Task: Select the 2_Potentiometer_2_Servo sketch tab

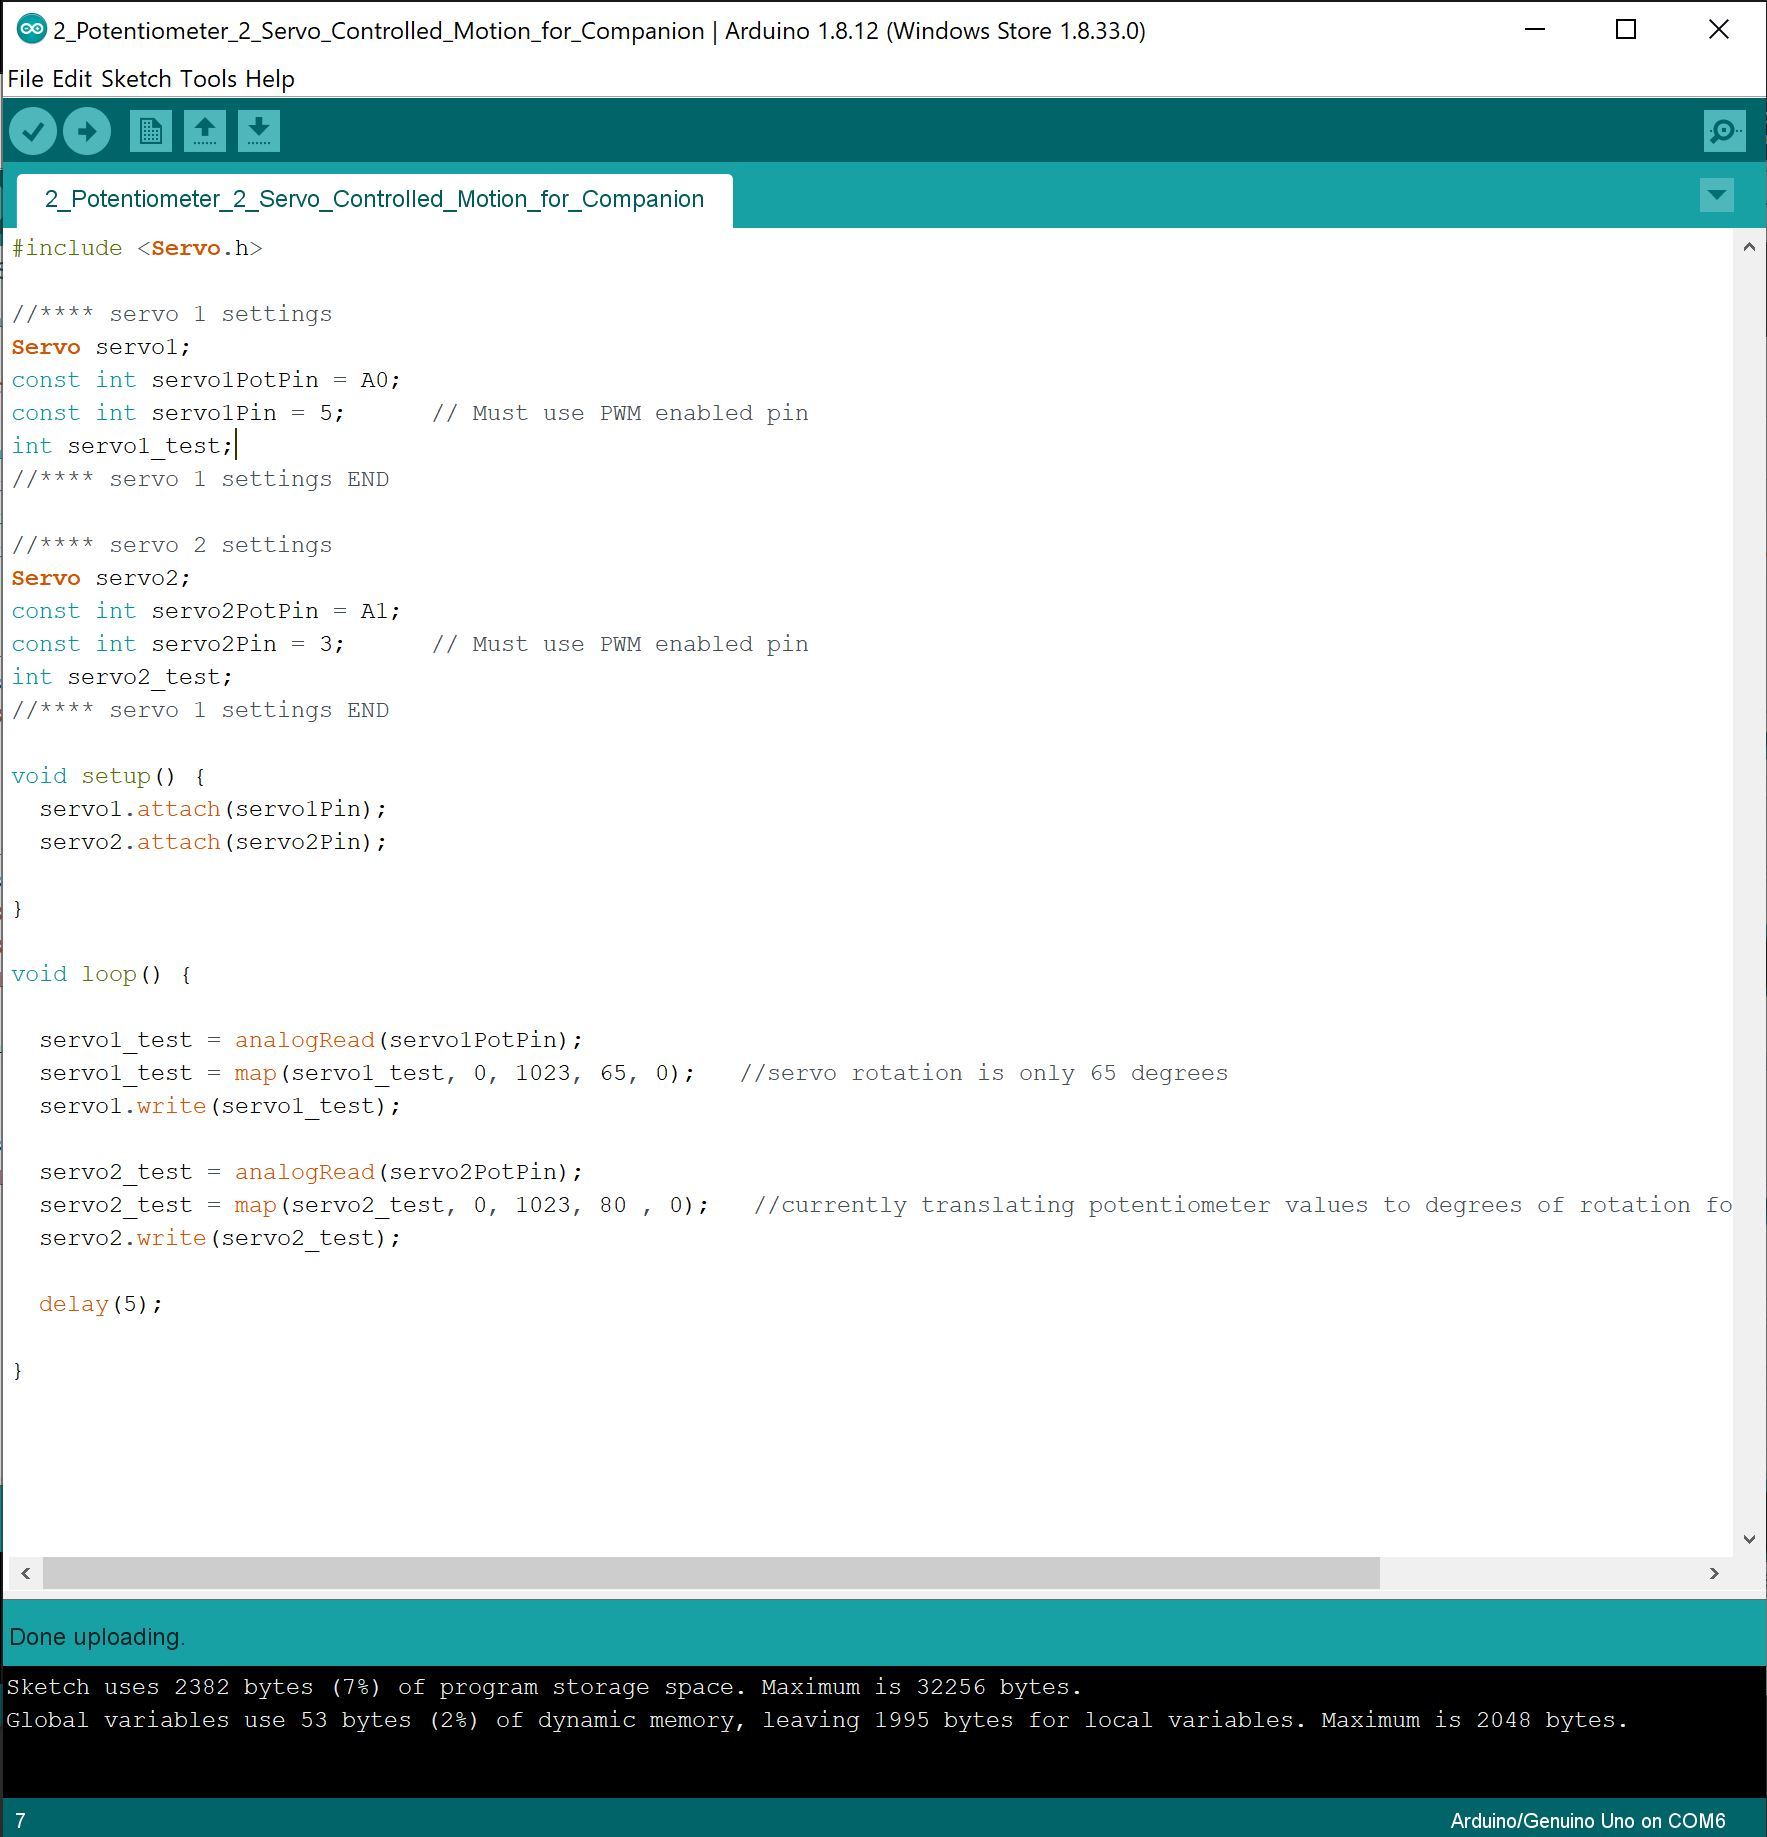Action: click(x=374, y=199)
